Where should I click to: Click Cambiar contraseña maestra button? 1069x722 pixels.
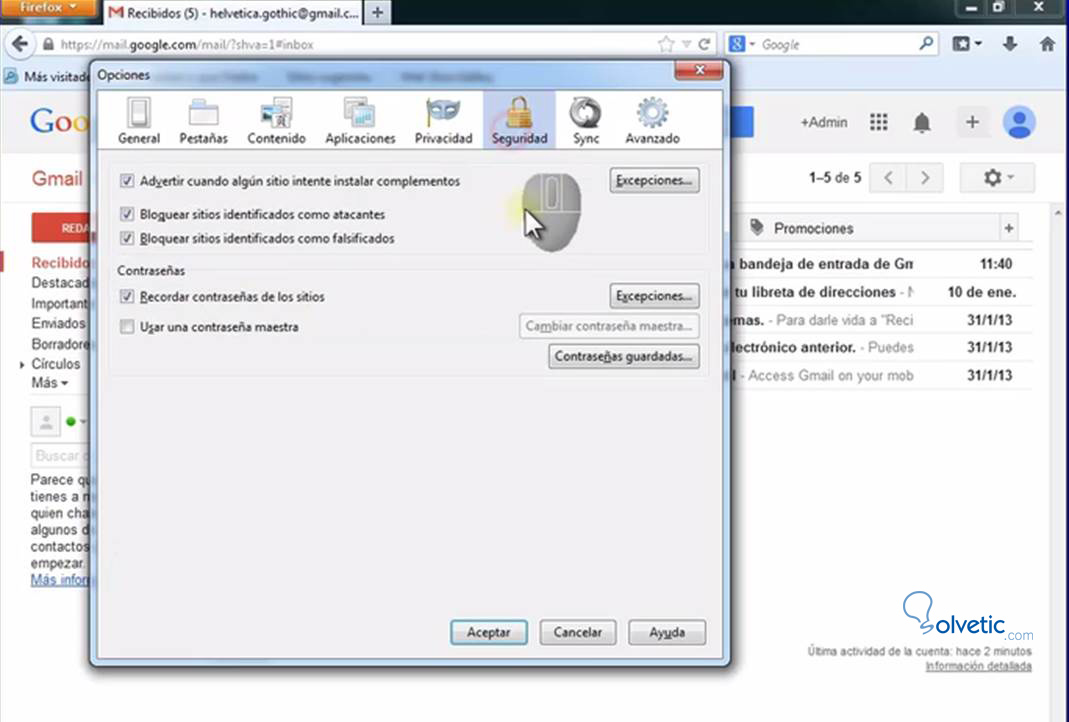609,326
